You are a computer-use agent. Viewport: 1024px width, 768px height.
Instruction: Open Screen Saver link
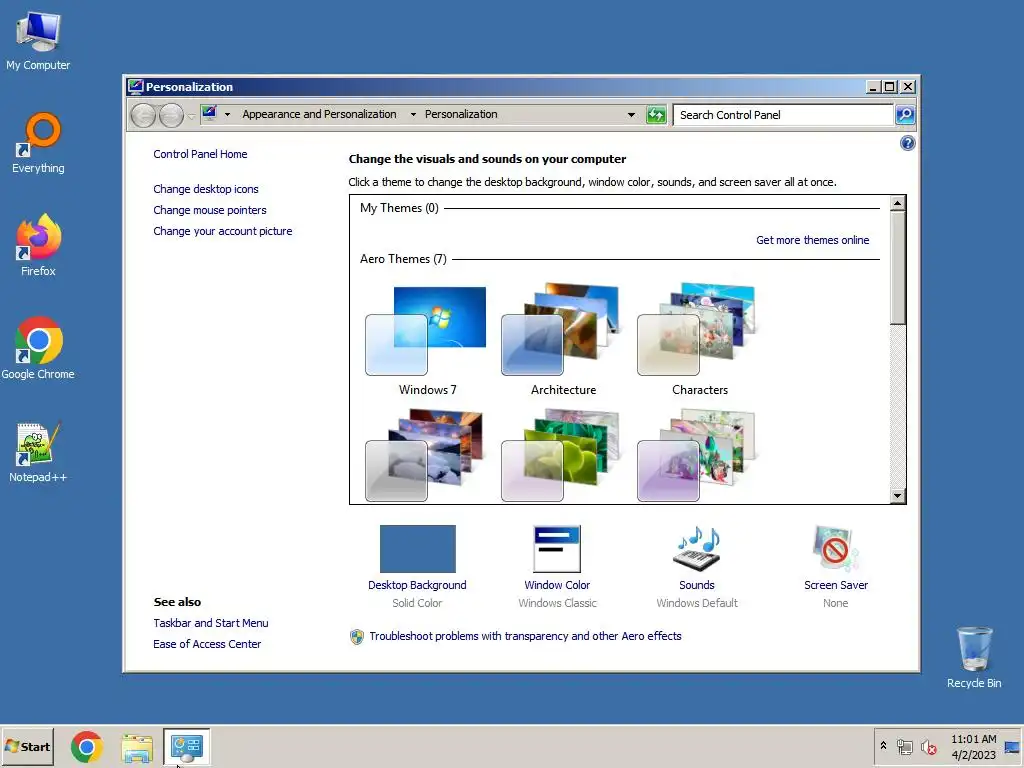click(836, 585)
